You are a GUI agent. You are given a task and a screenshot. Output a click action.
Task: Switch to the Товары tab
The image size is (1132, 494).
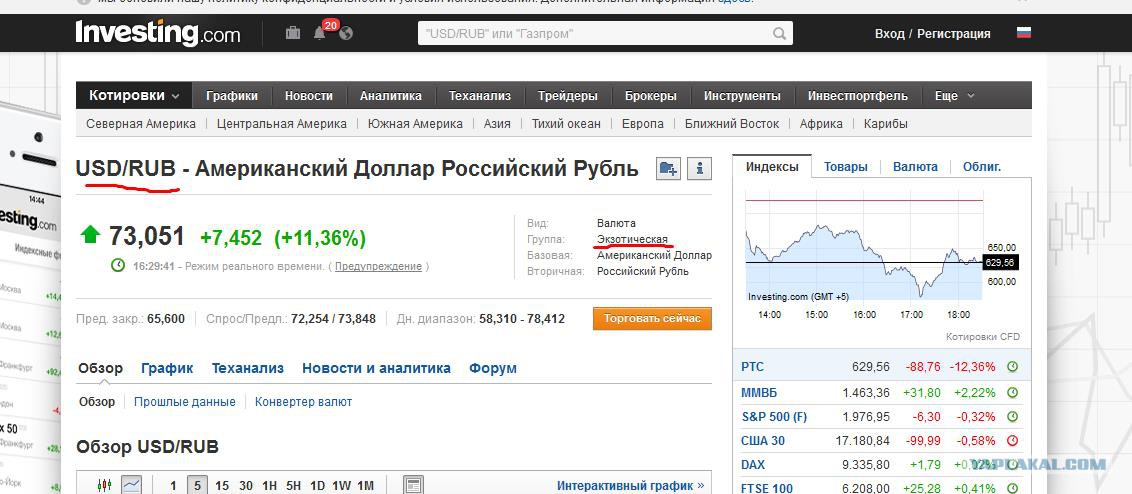[845, 167]
